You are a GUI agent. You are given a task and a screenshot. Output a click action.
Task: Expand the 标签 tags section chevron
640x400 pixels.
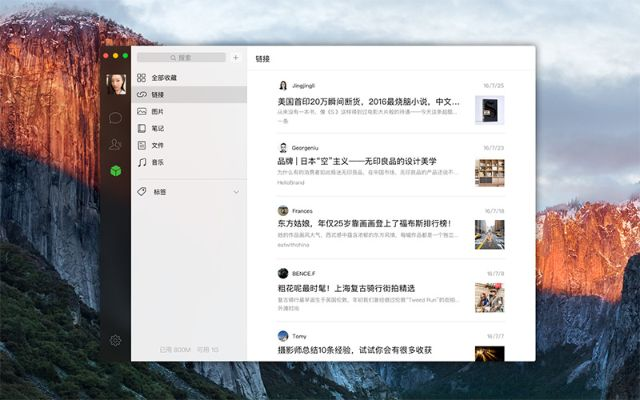[x=237, y=191]
